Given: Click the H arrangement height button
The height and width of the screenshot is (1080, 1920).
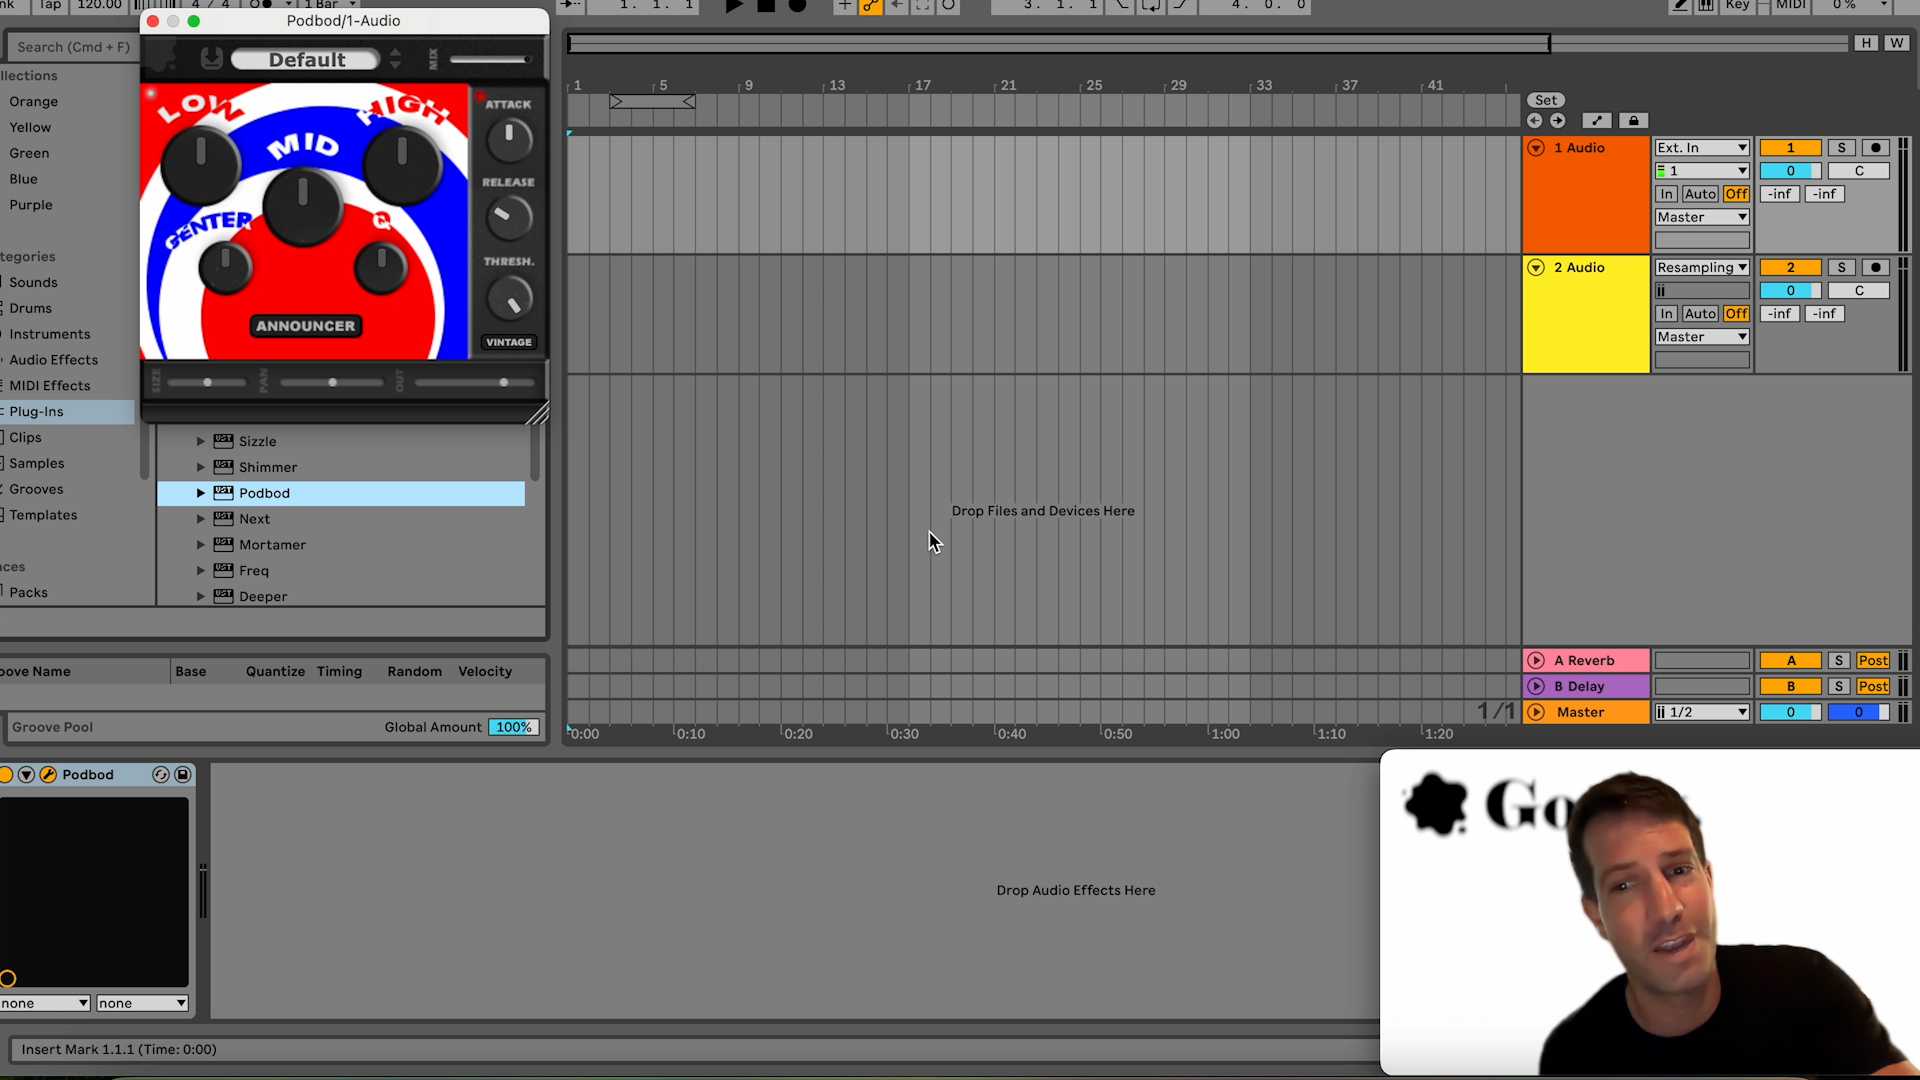Looking at the screenshot, I should click(x=1866, y=43).
